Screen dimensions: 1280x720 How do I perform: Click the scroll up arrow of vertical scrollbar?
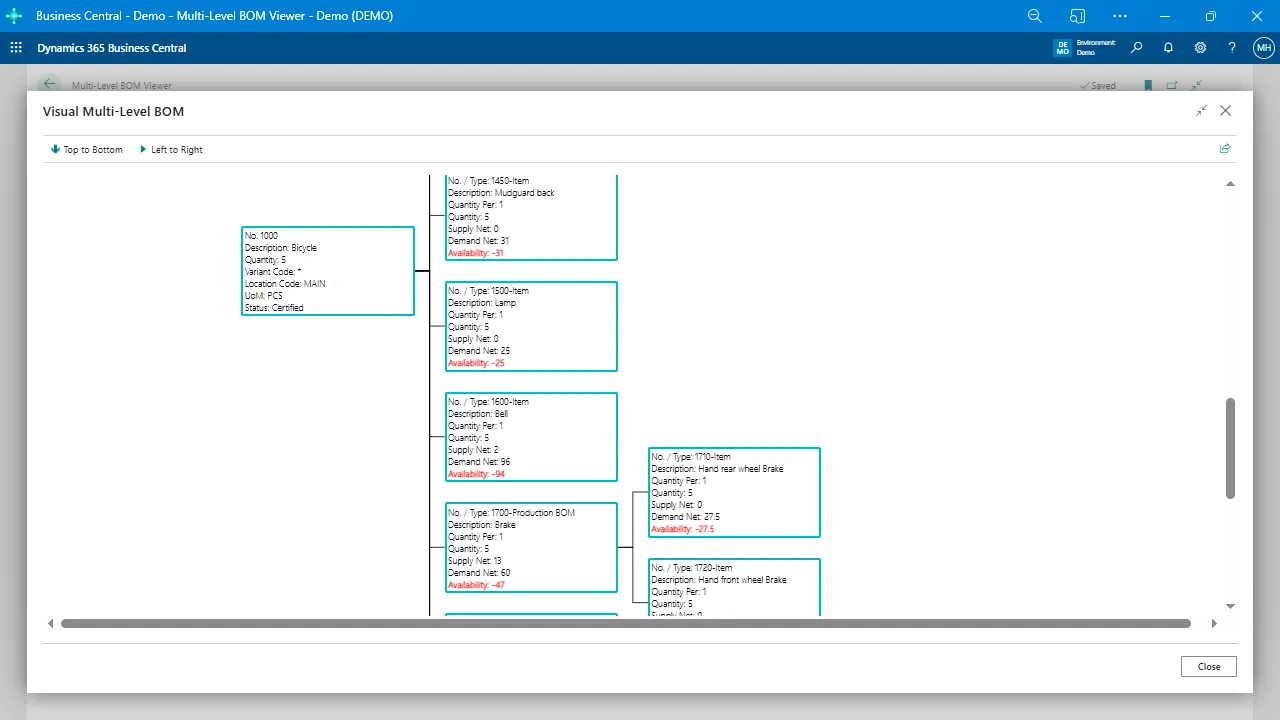click(1230, 184)
